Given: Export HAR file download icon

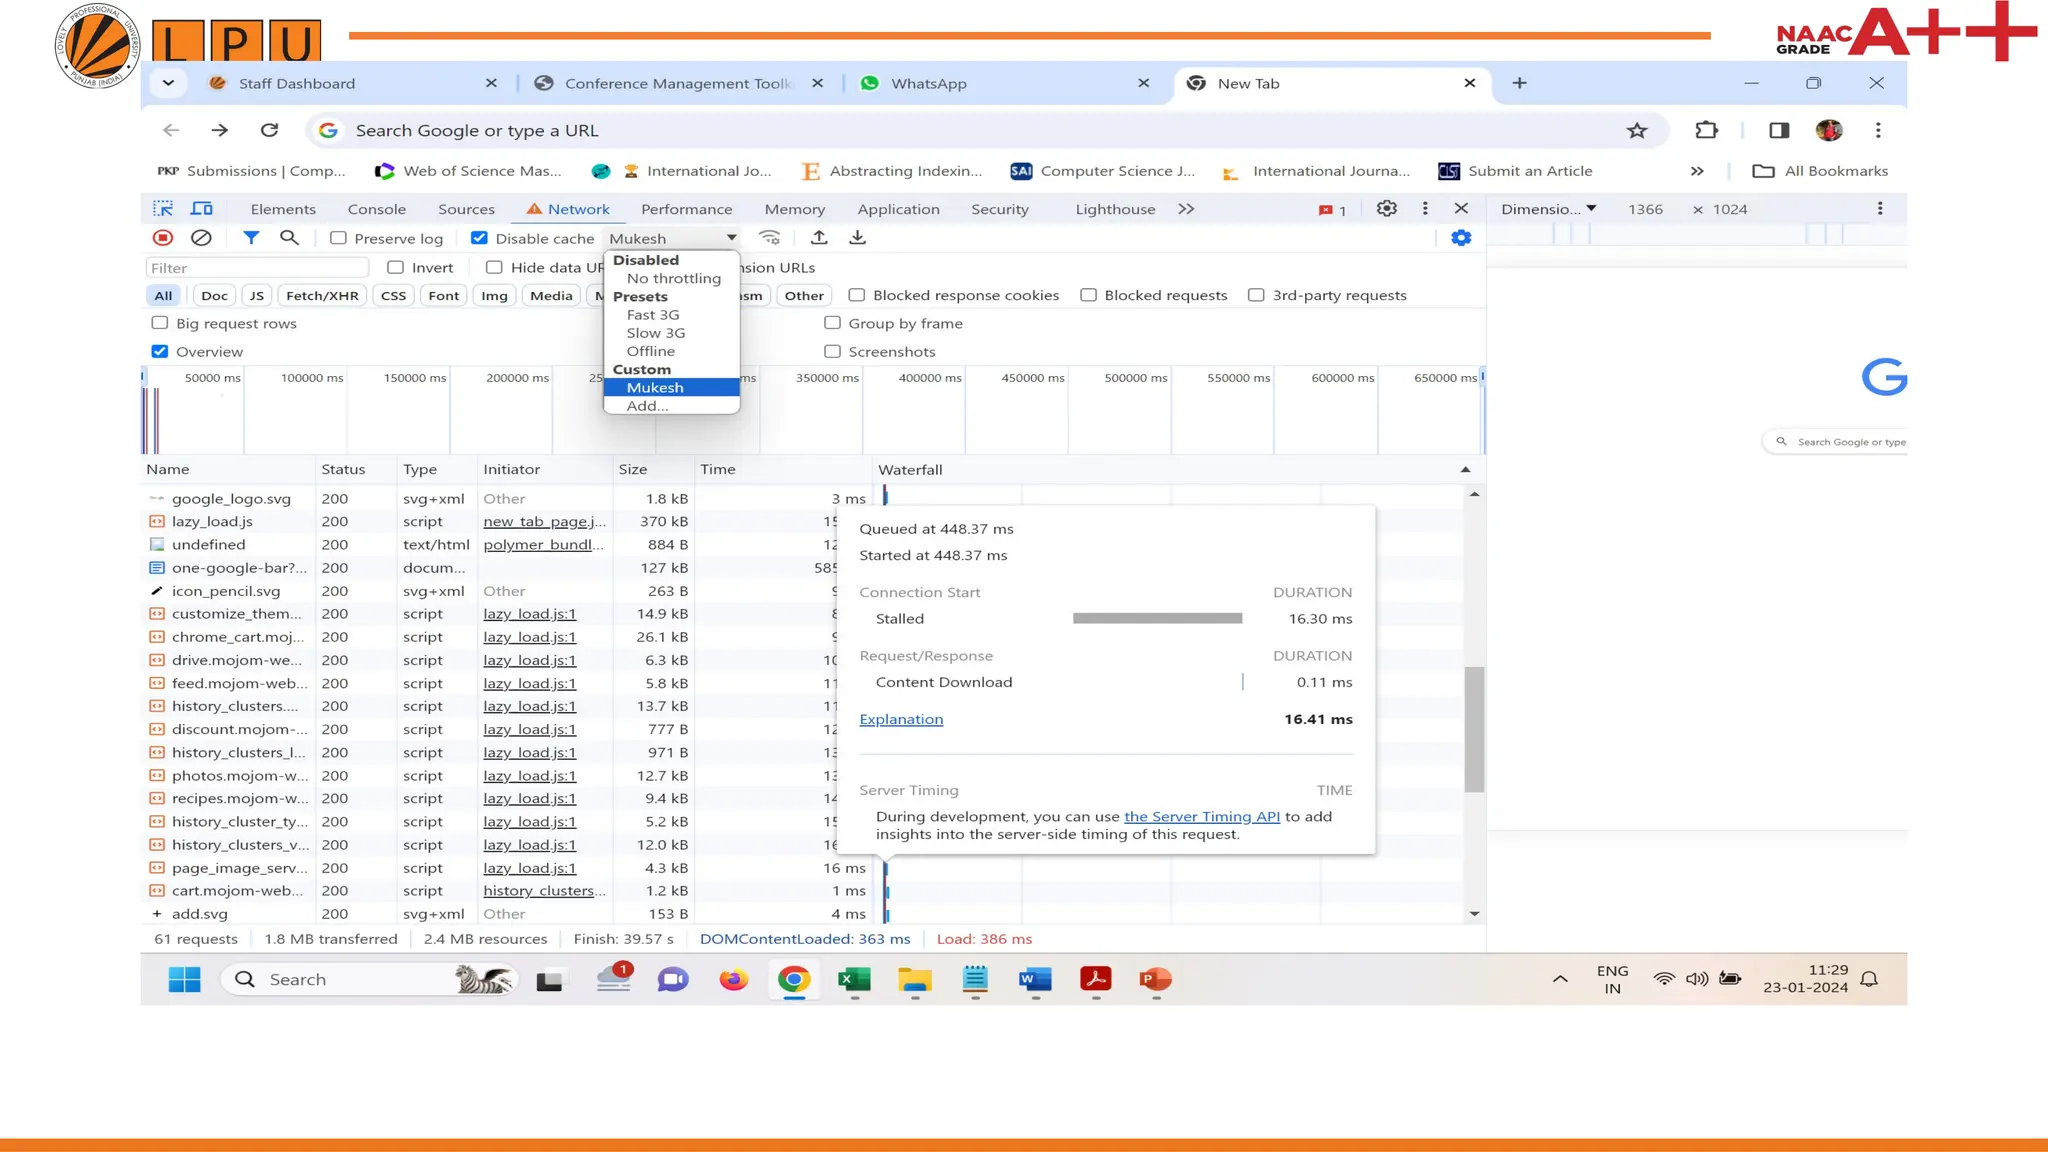Looking at the screenshot, I should (857, 238).
